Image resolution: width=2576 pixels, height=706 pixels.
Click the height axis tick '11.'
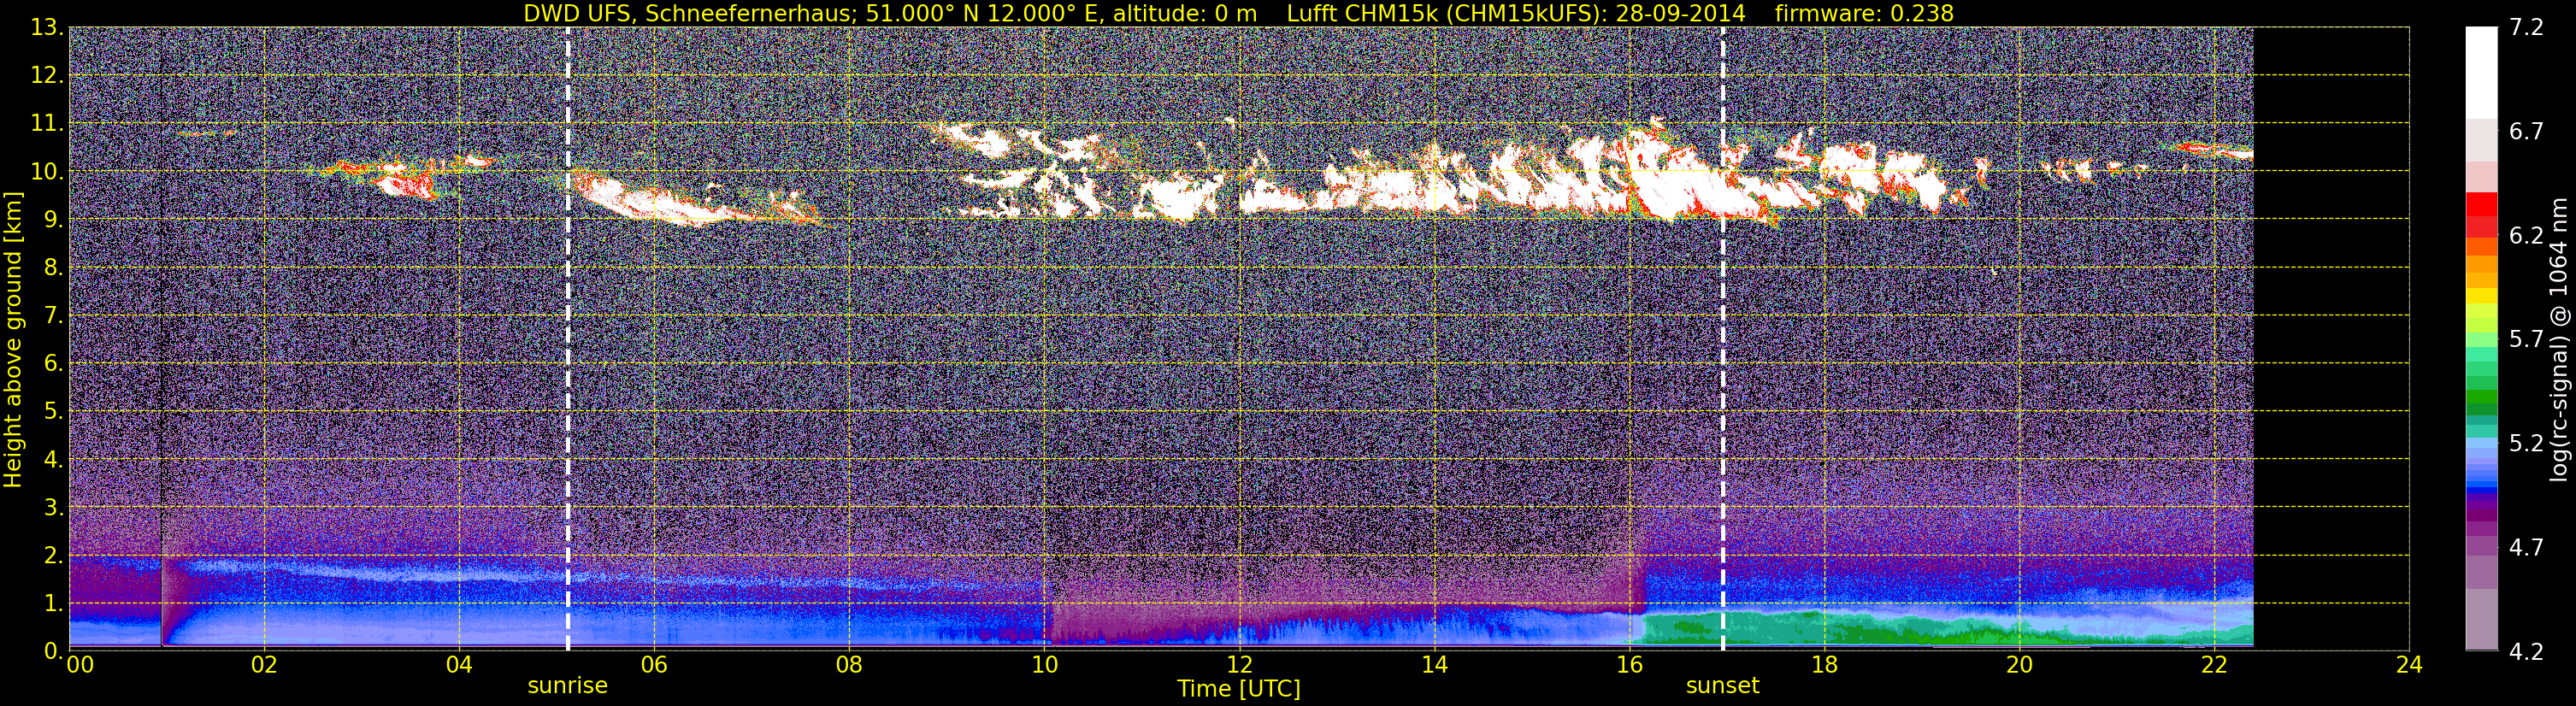coord(47,124)
